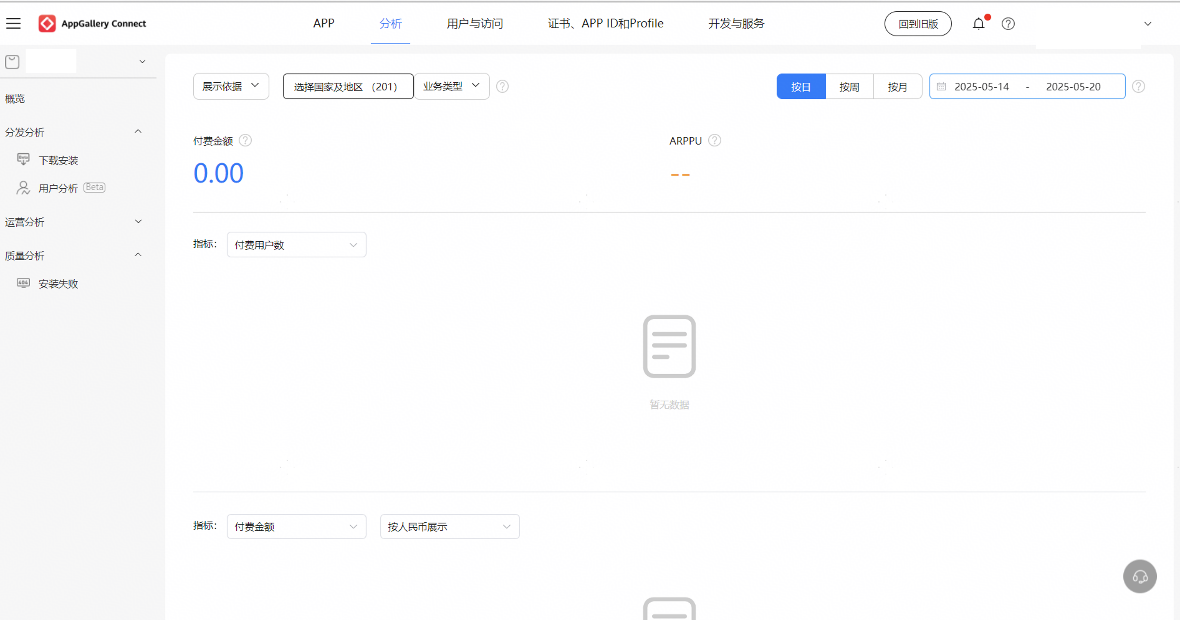Viewport: 1180px width, 620px height.
Task: Open the hamburger menu icon
Action: click(14, 23)
